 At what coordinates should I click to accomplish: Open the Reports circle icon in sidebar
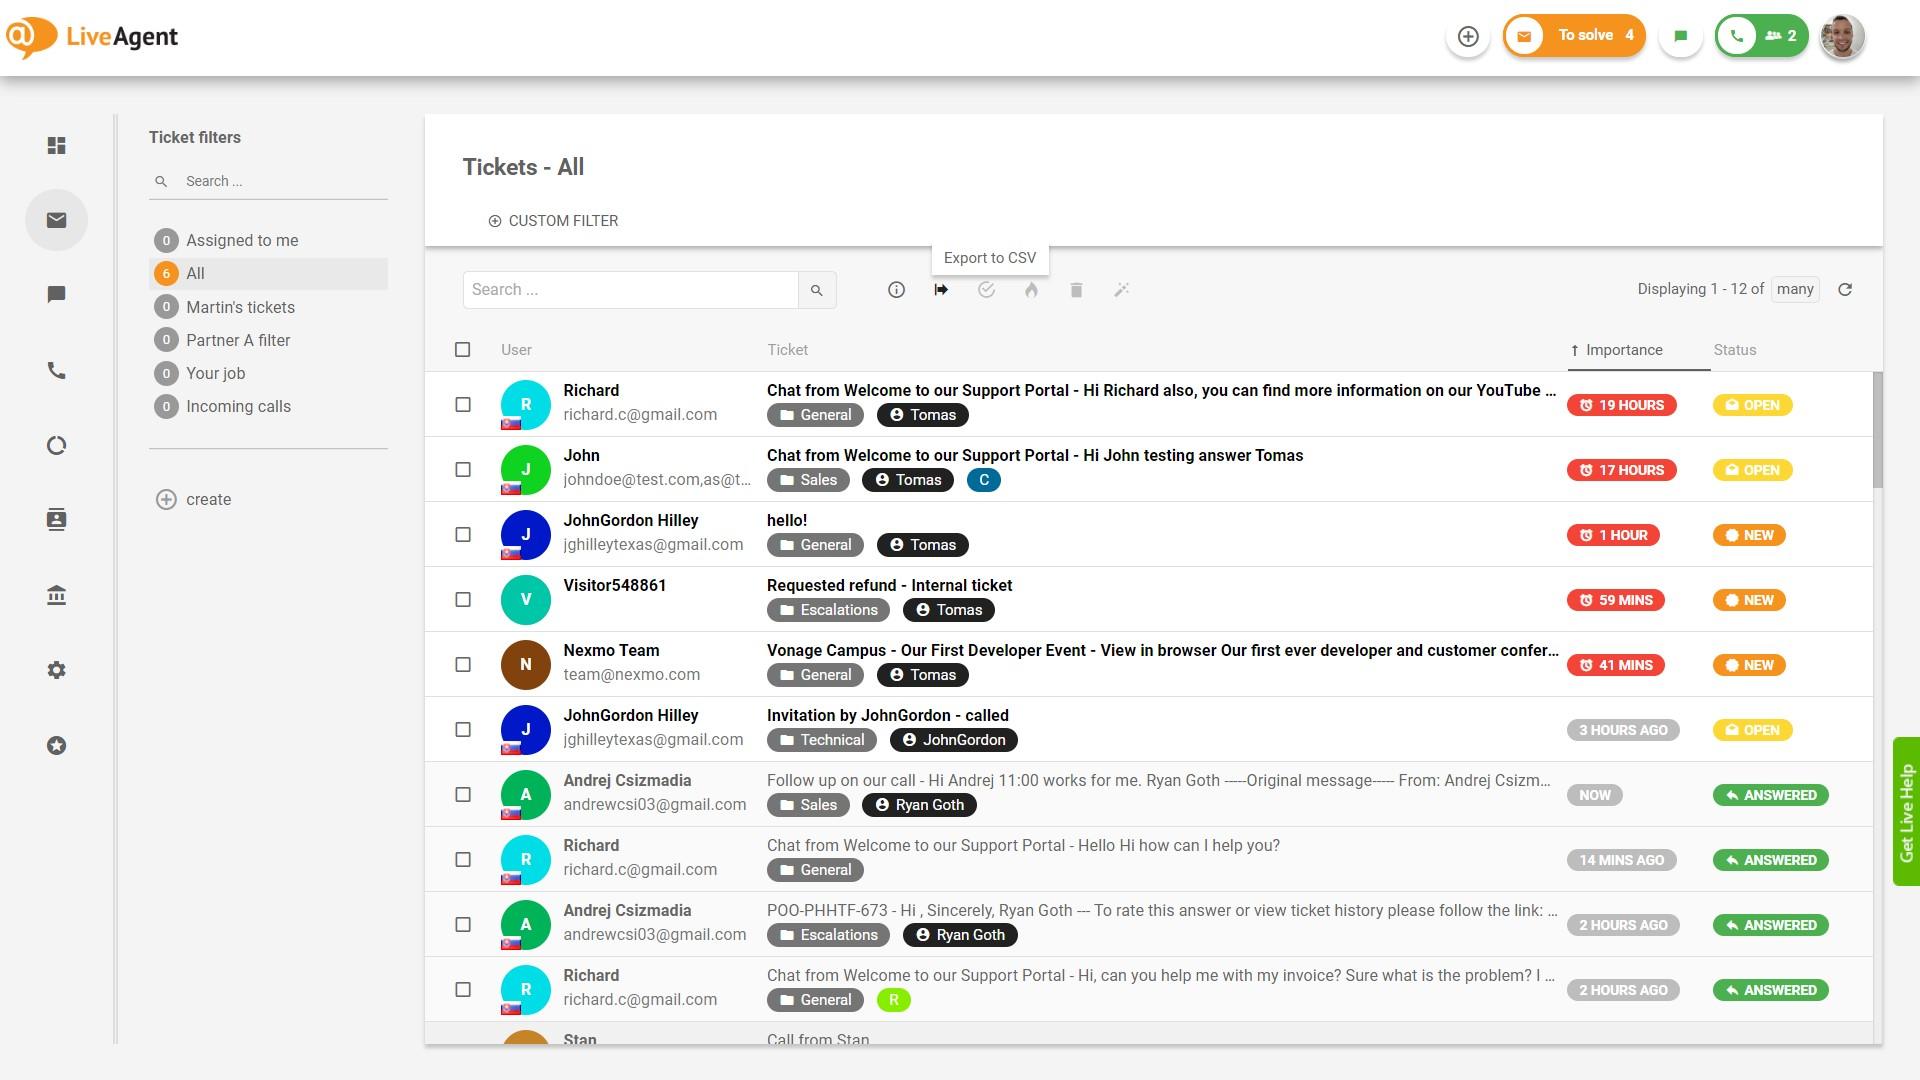(x=57, y=446)
